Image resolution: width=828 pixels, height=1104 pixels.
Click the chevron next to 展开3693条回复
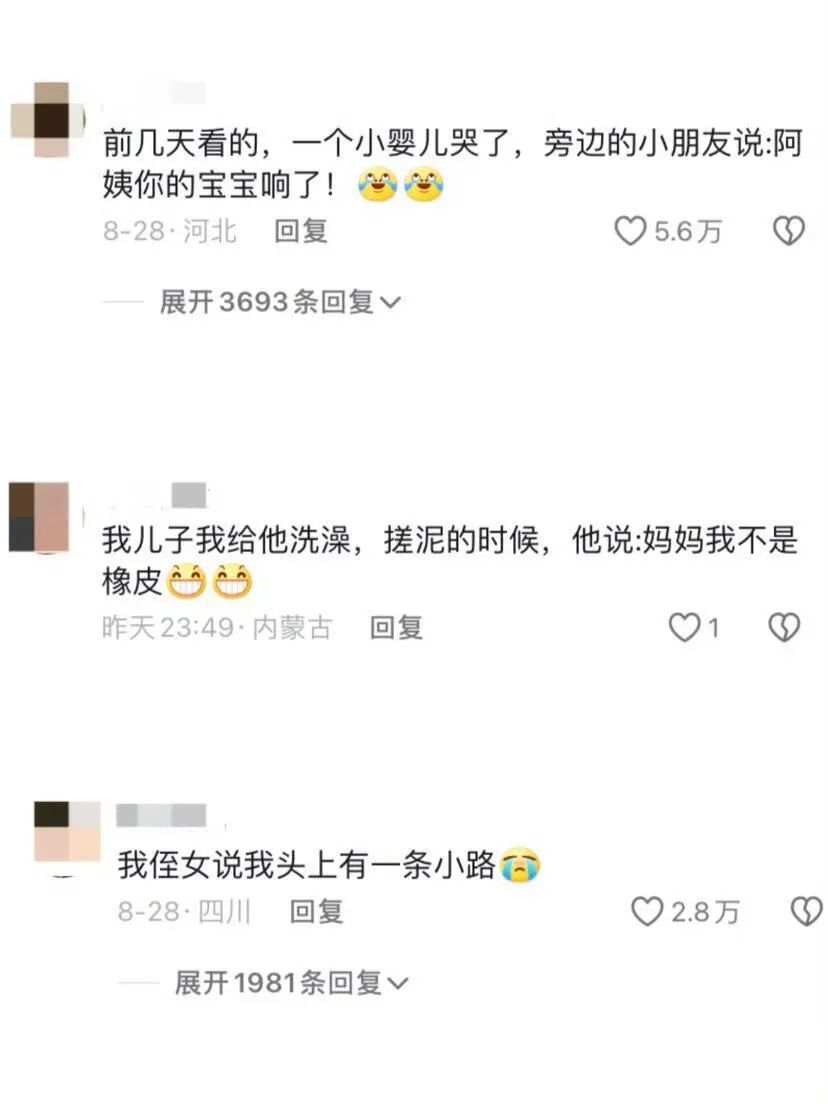point(390,303)
